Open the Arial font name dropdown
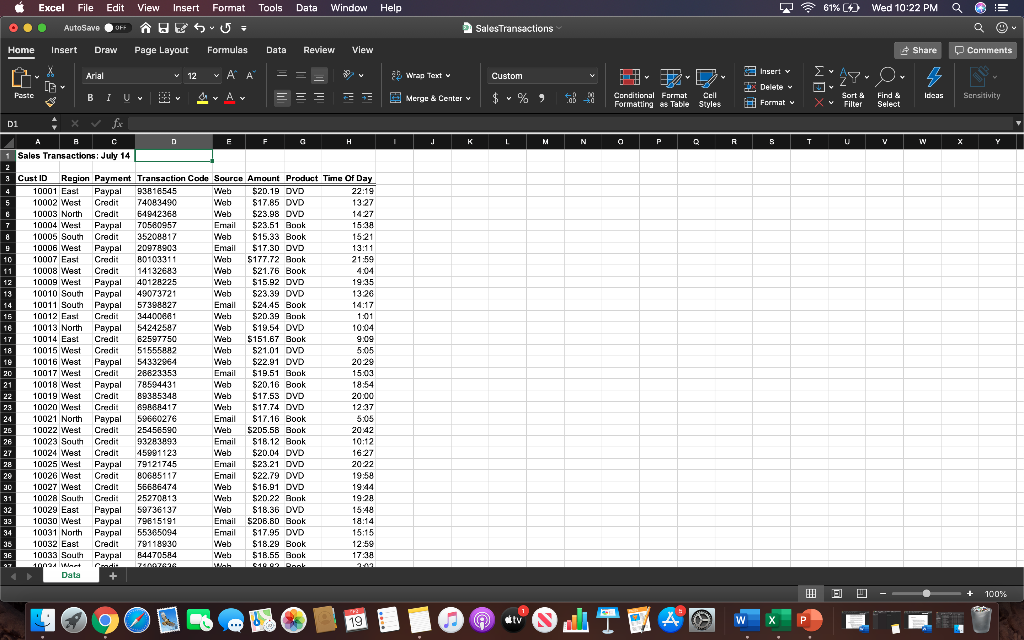Image resolution: width=1024 pixels, height=640 pixels. click(x=176, y=76)
